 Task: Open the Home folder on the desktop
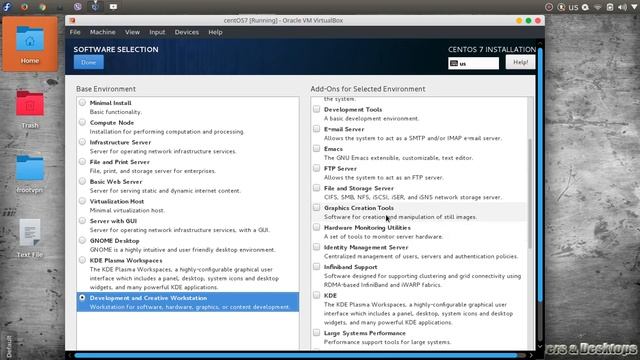point(30,44)
